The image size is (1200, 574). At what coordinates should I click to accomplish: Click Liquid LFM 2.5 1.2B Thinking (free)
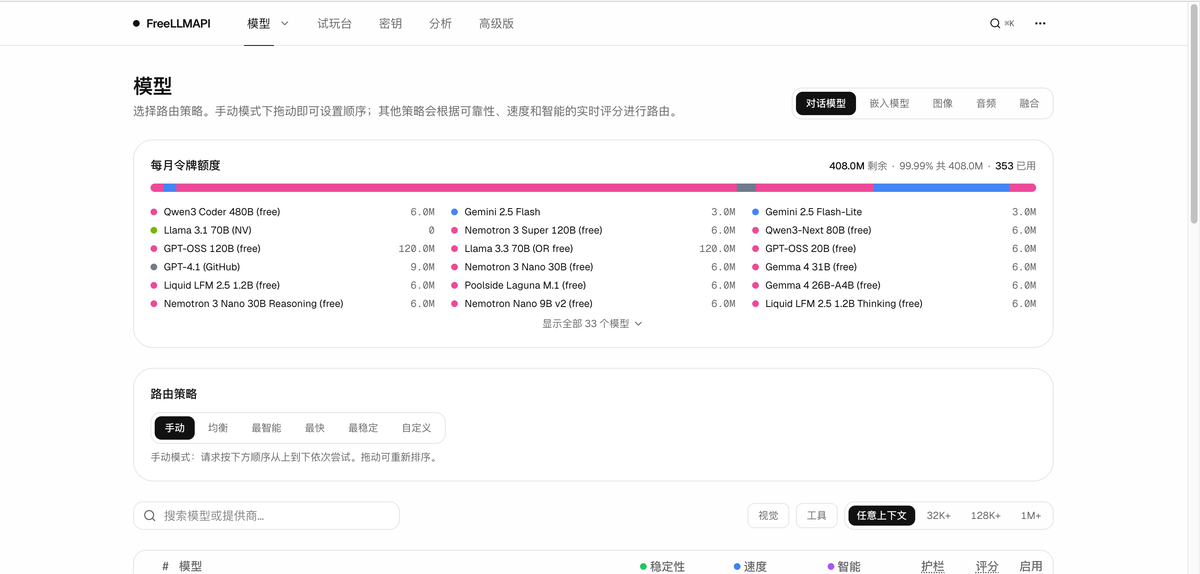click(x=894, y=304)
